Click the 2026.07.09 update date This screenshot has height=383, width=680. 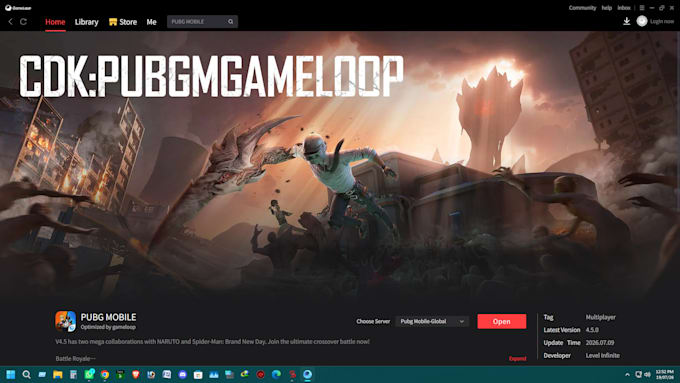click(600, 343)
